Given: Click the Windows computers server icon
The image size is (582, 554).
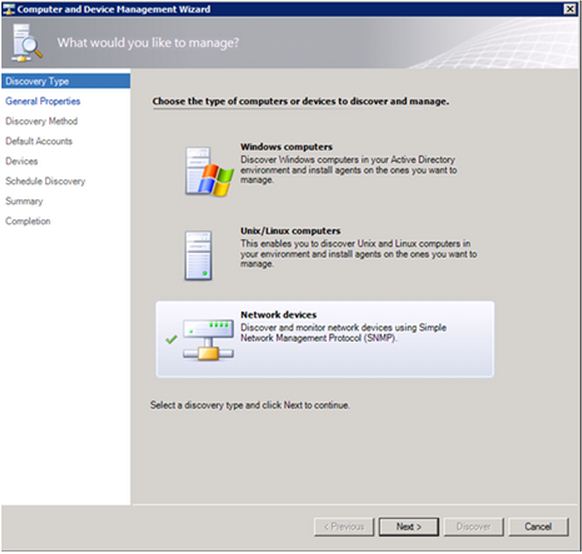Looking at the screenshot, I should pyautogui.click(x=209, y=171).
